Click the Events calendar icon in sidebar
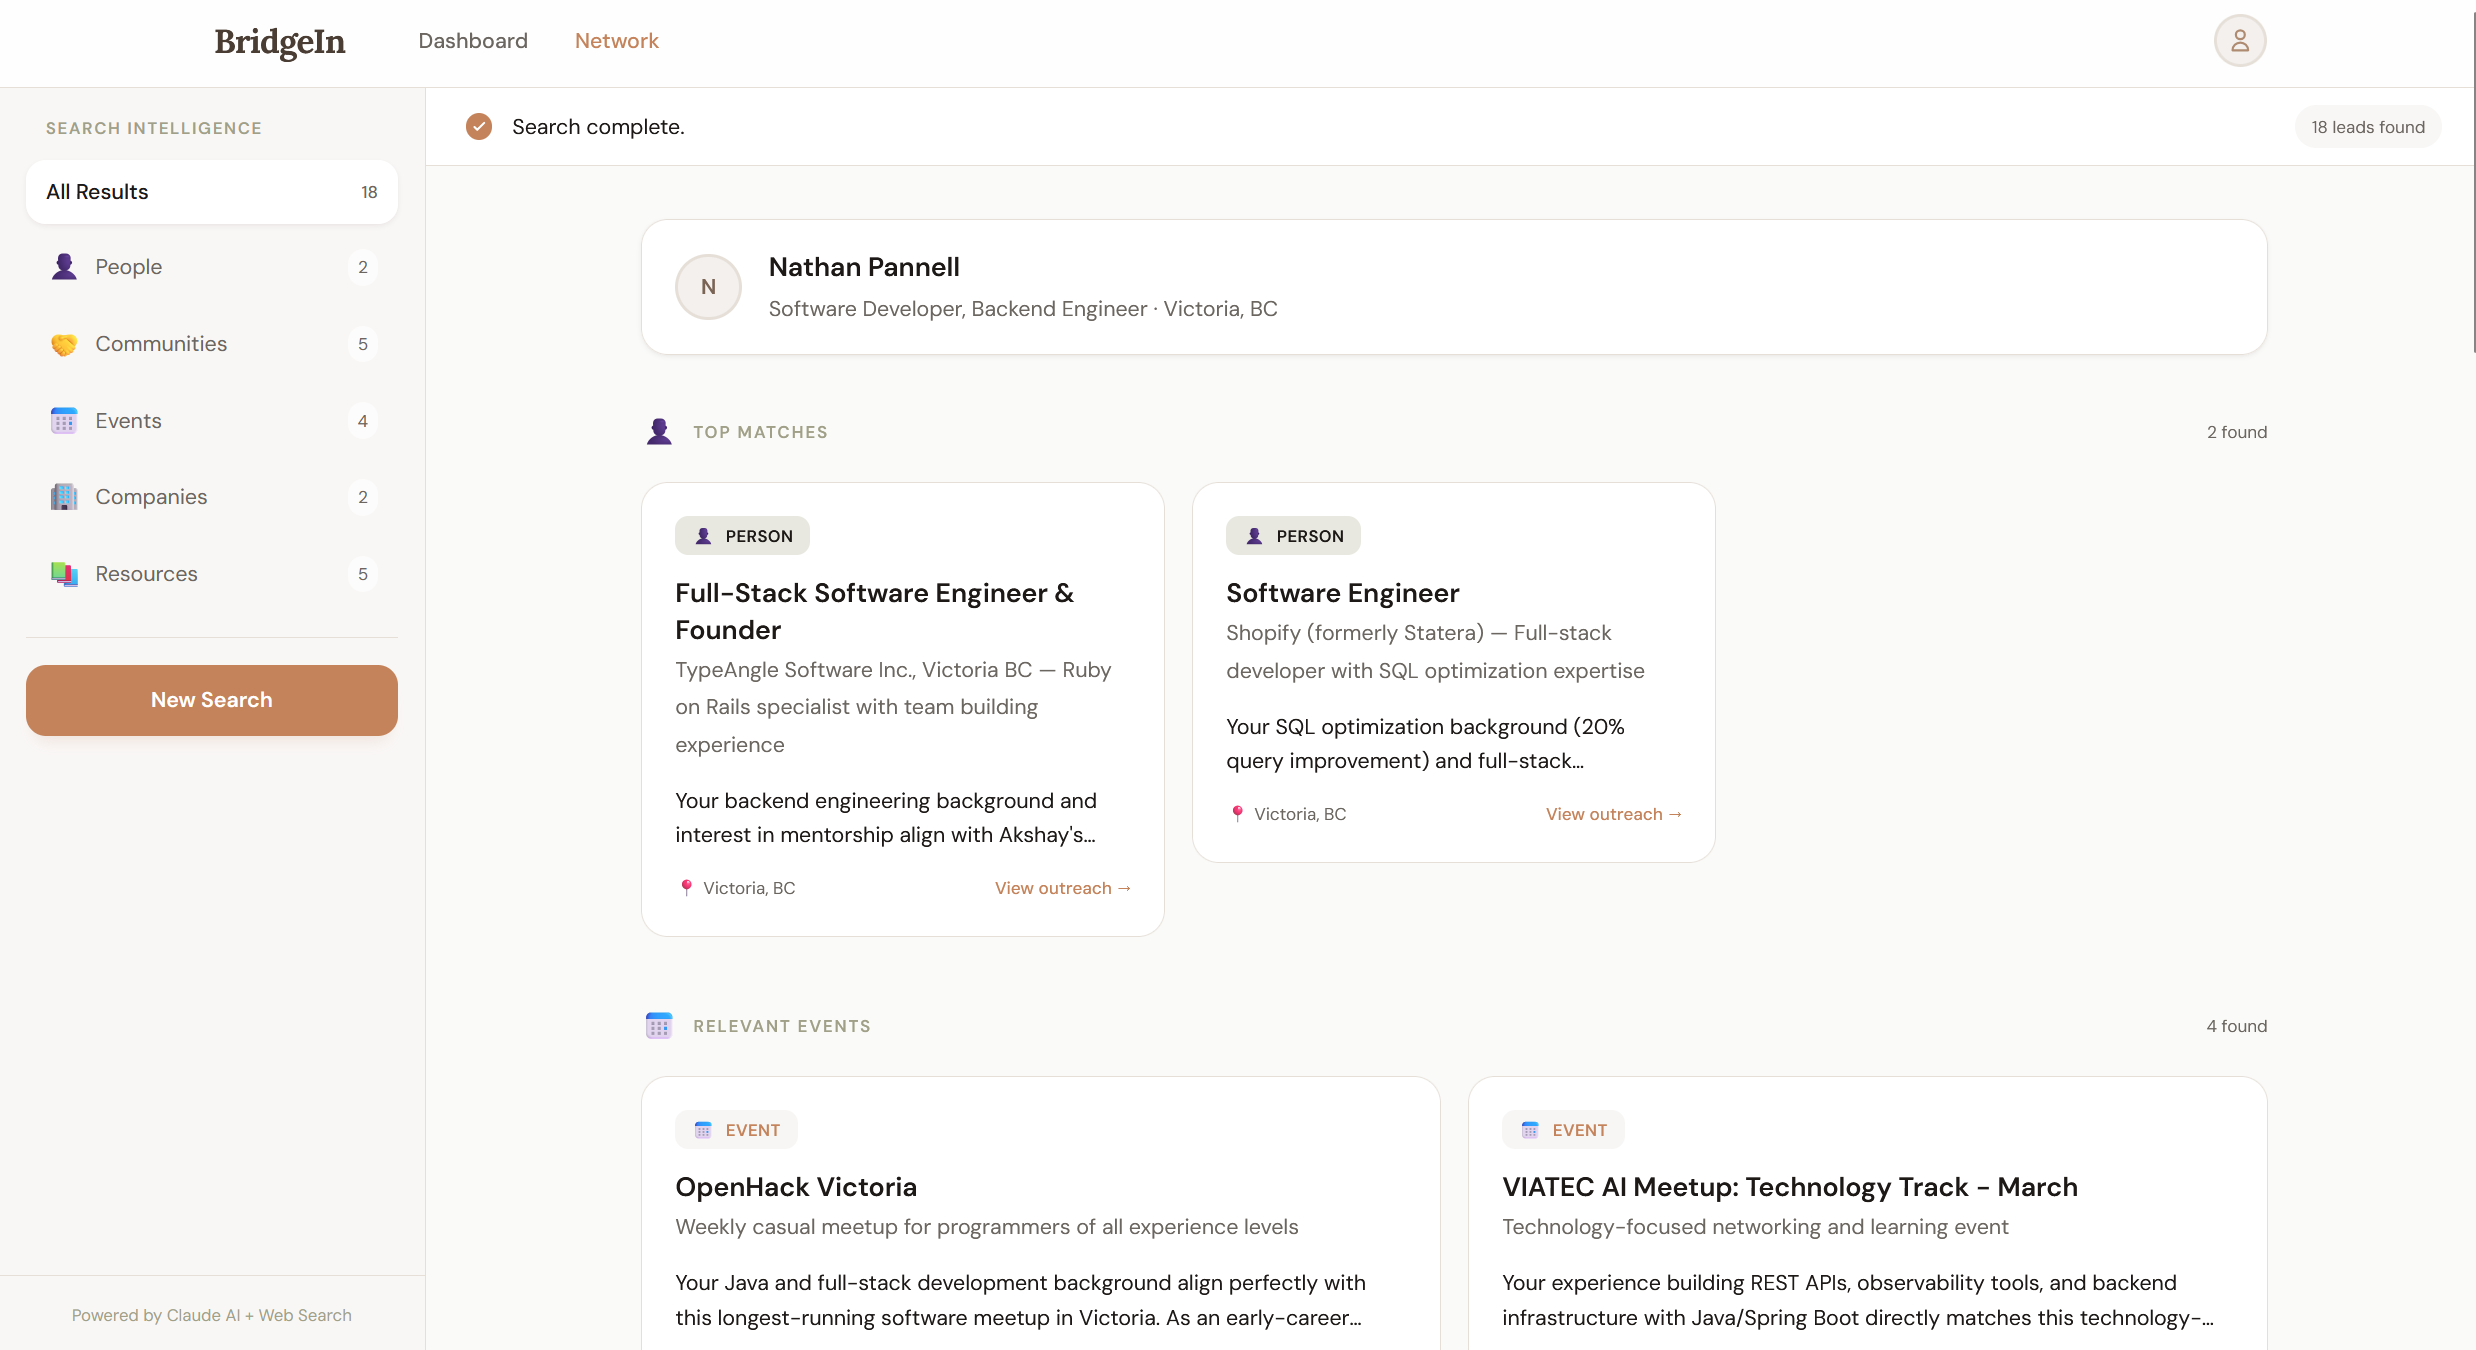 tap(64, 421)
